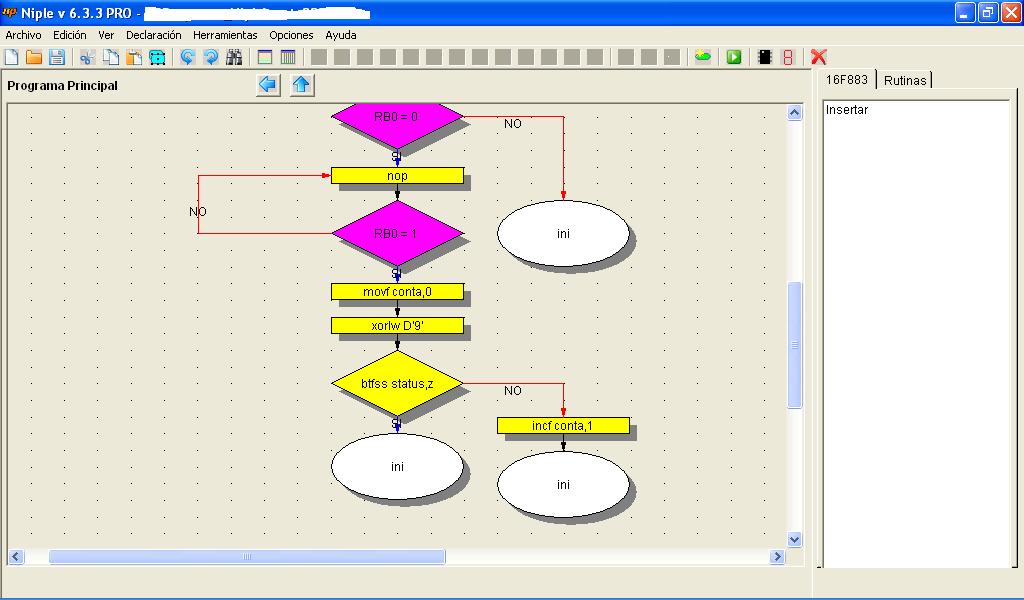Redo with the clockwise blue arrow icon
Image resolution: width=1024 pixels, height=600 pixels.
[x=211, y=57]
